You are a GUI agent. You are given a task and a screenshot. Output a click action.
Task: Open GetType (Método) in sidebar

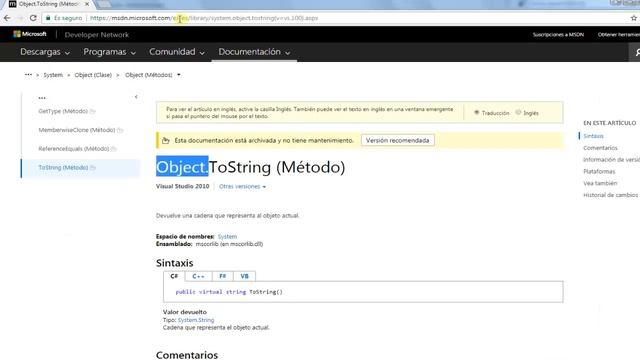coord(63,111)
